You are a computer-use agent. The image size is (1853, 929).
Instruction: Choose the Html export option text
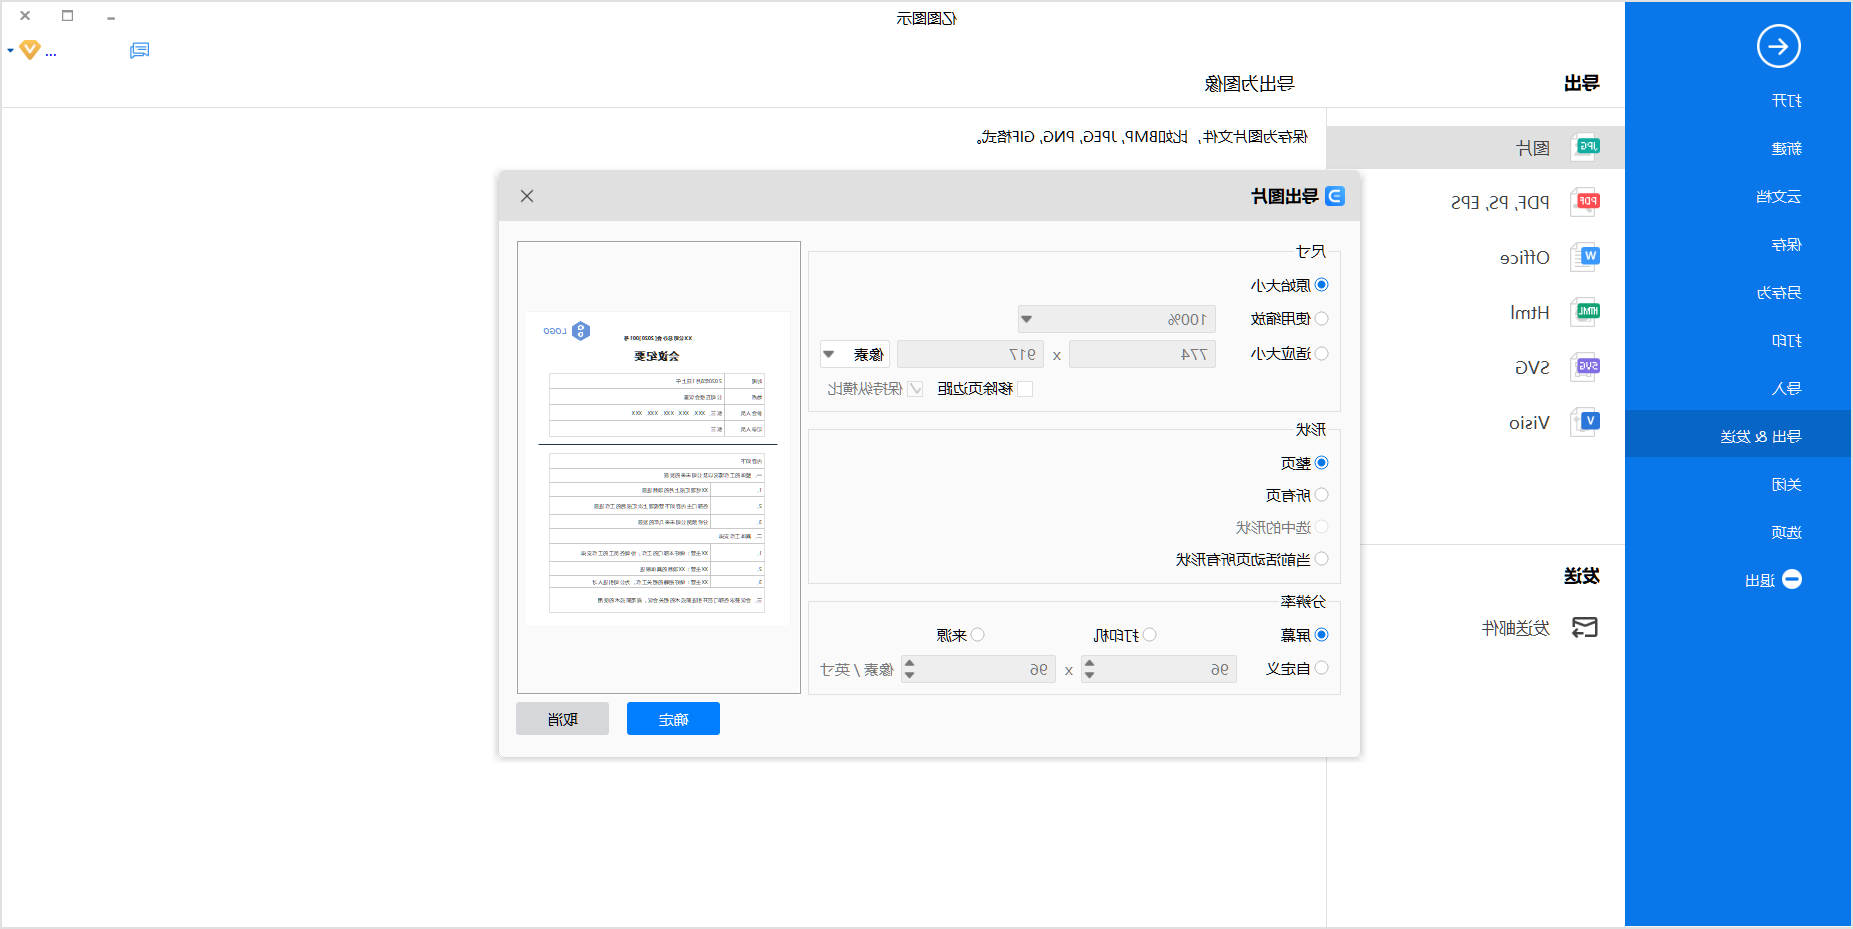(1530, 312)
